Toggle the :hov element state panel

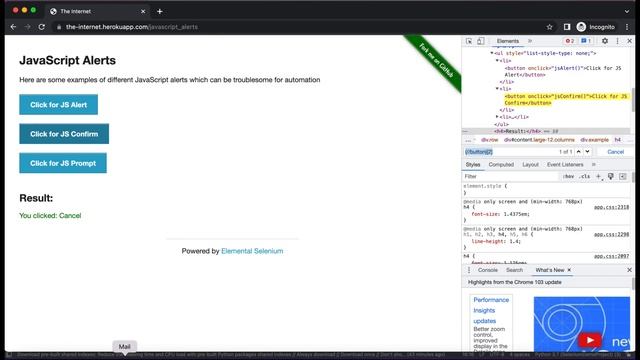coord(568,176)
